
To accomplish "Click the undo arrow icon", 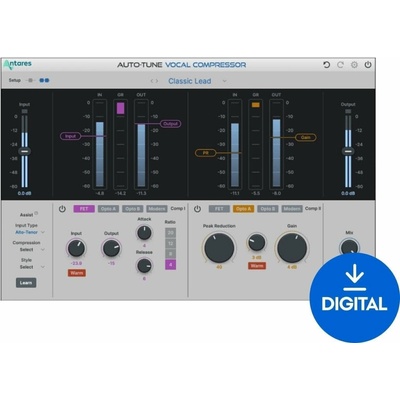I will pyautogui.click(x=327, y=65).
